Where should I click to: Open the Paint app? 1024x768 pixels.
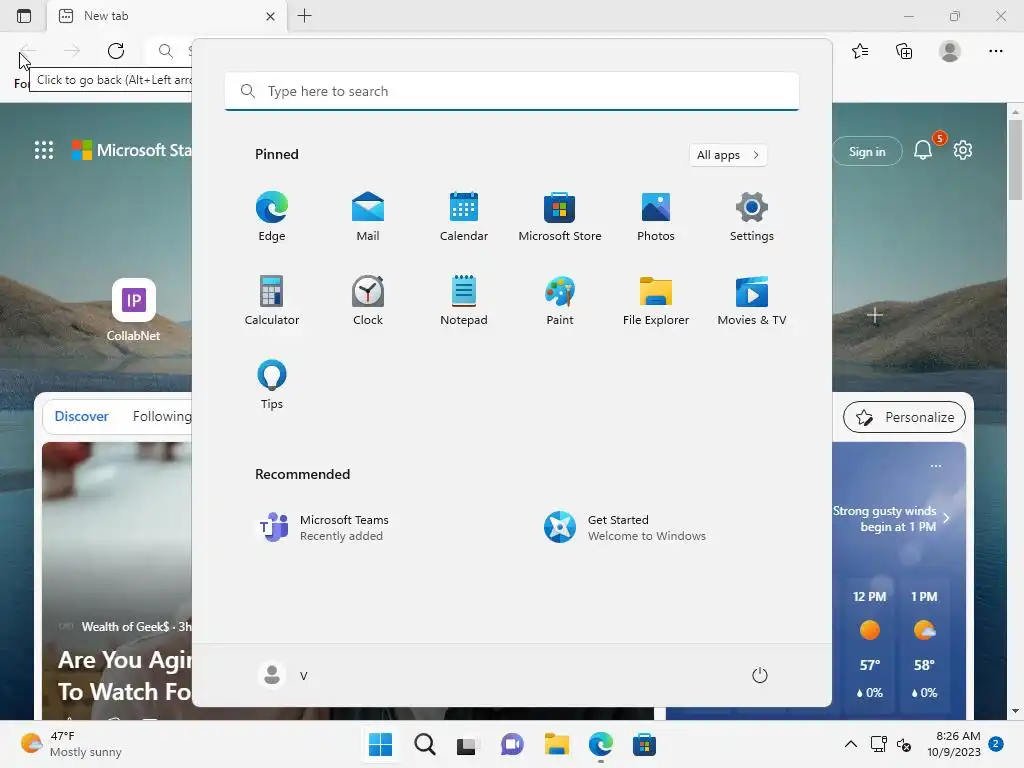click(560, 300)
